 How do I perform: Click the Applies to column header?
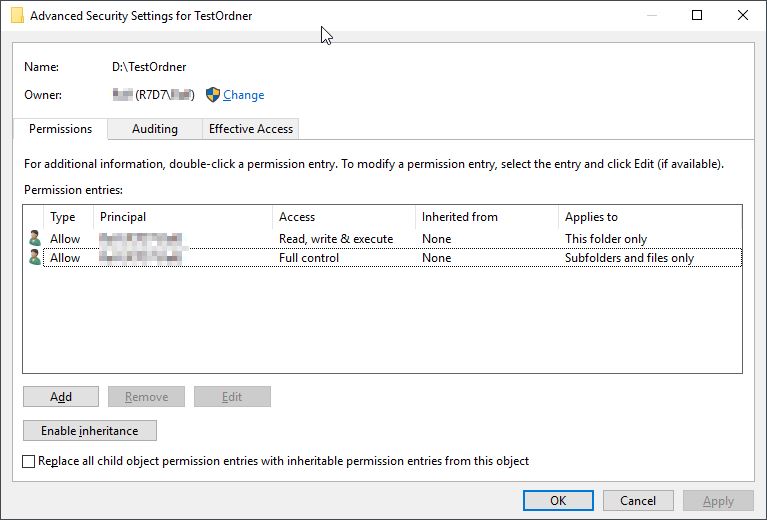tap(648, 217)
